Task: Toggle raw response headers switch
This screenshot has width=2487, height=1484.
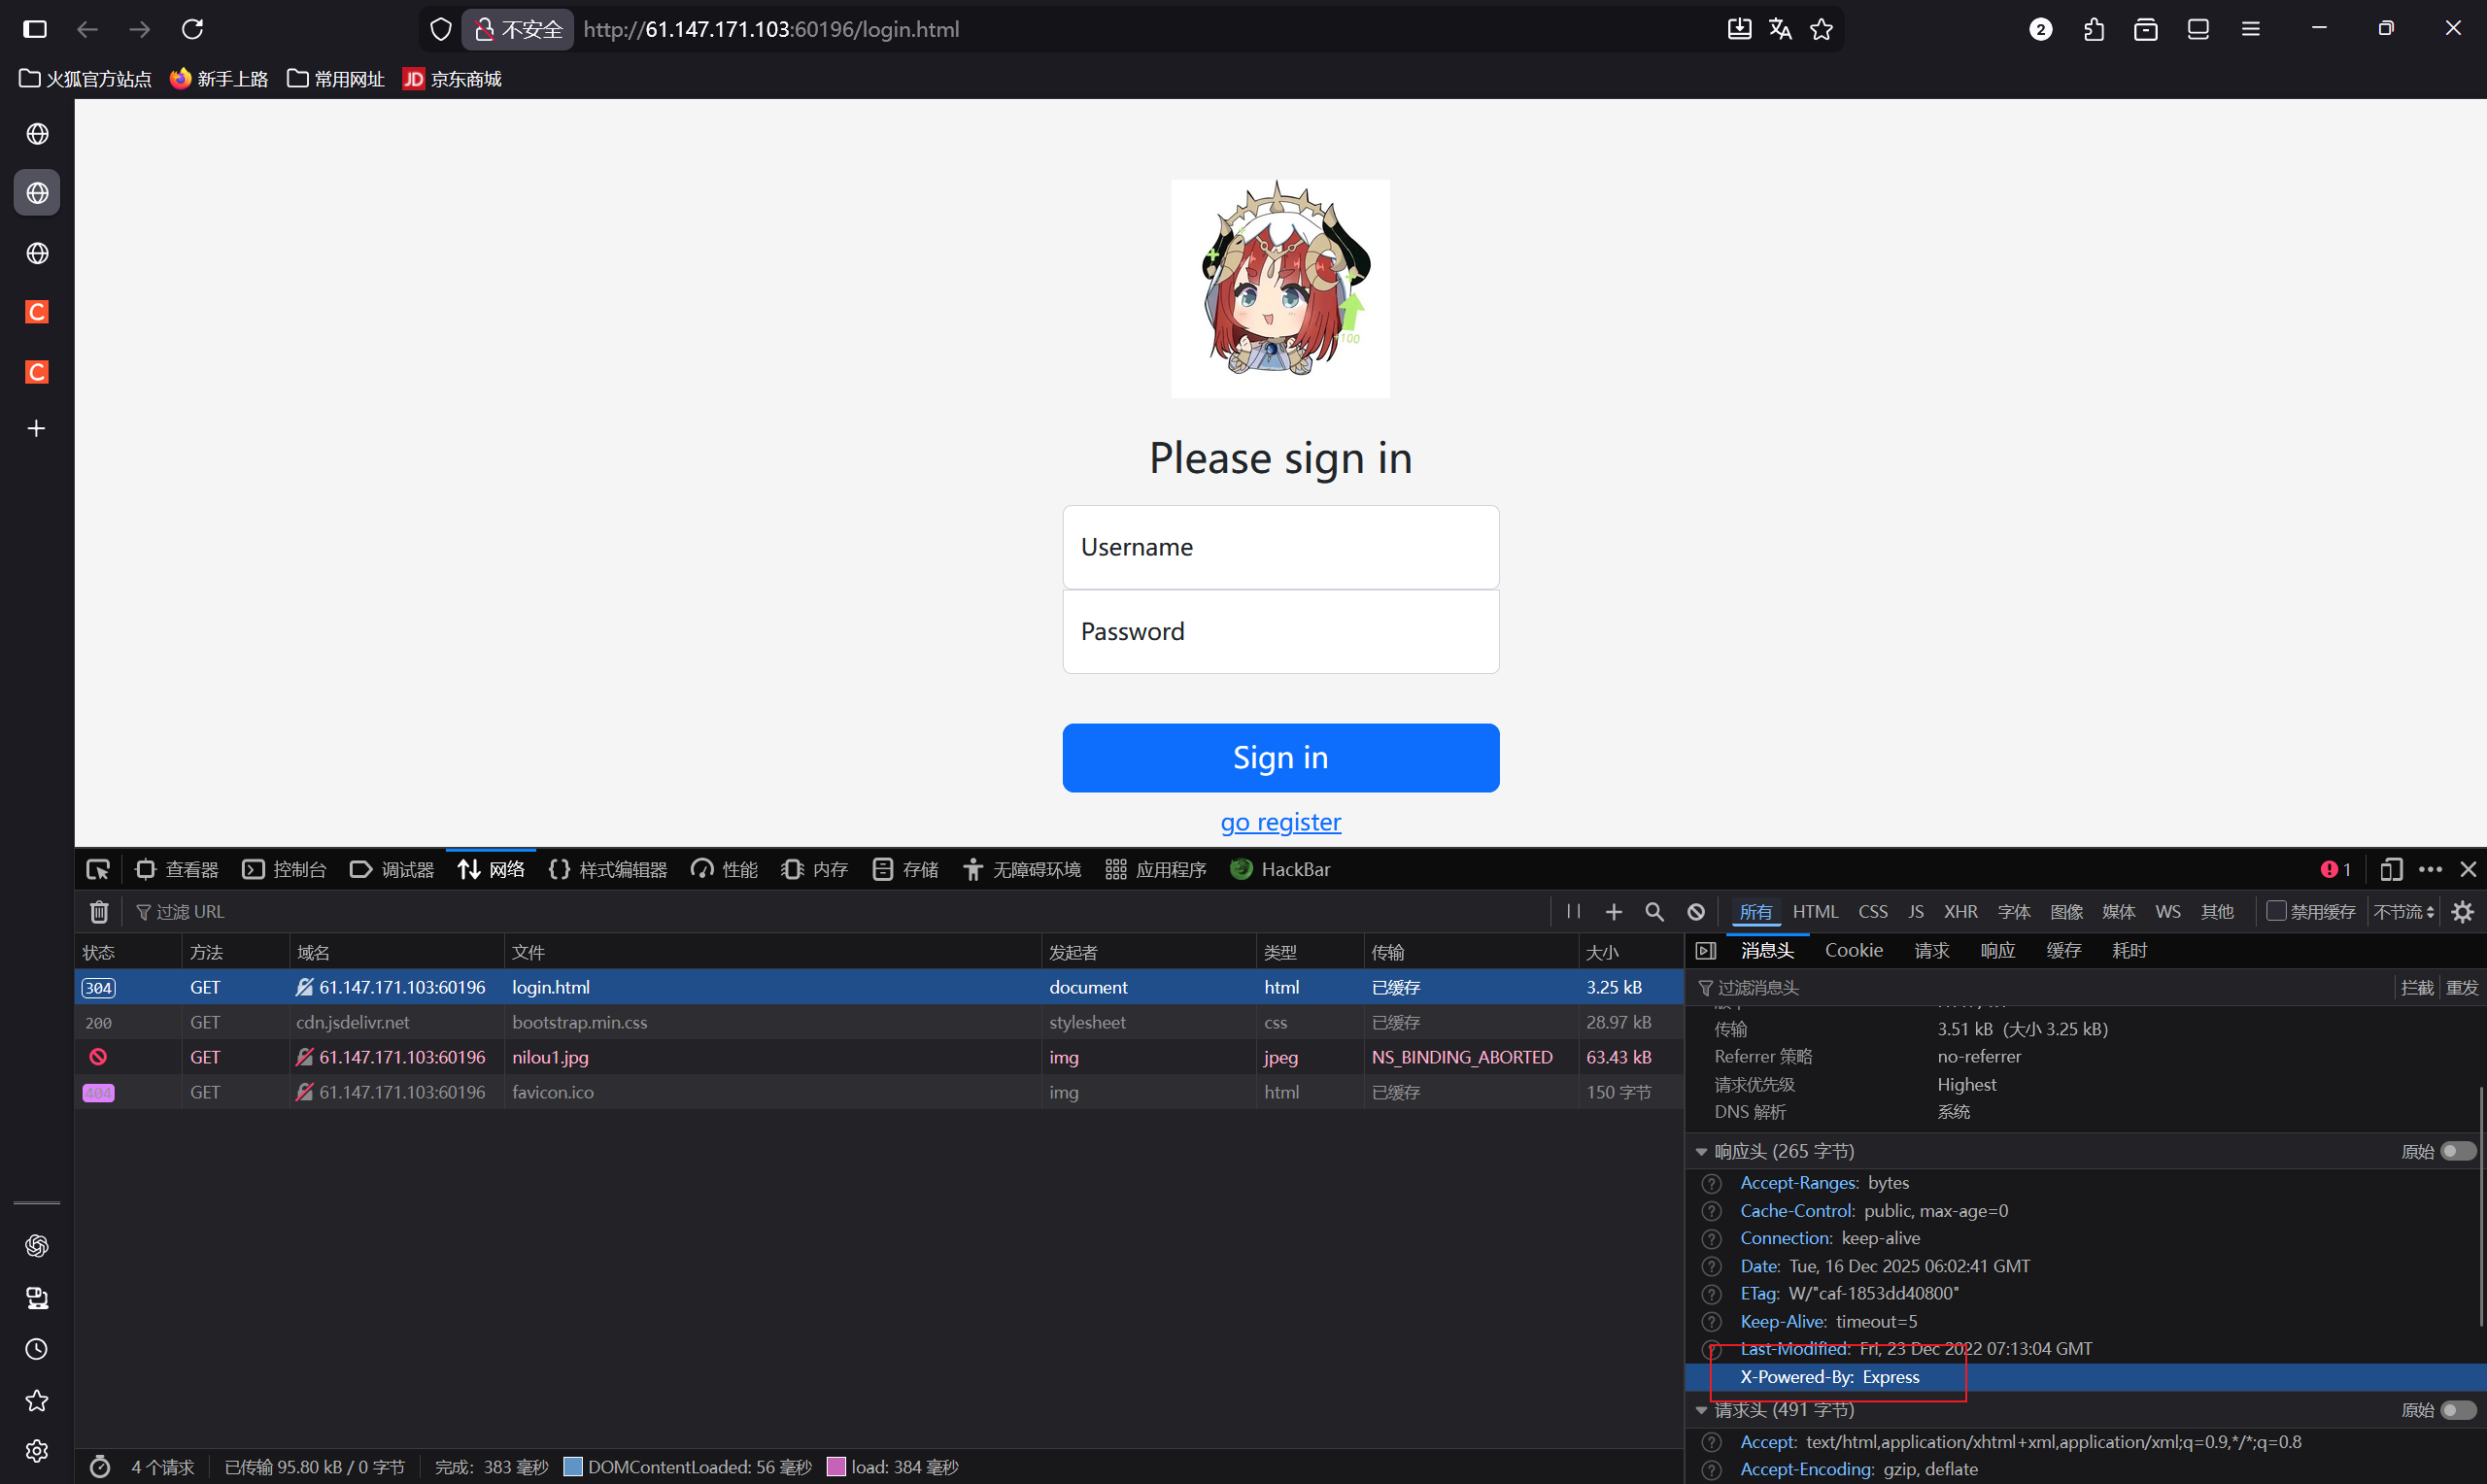Action: point(2457,1151)
